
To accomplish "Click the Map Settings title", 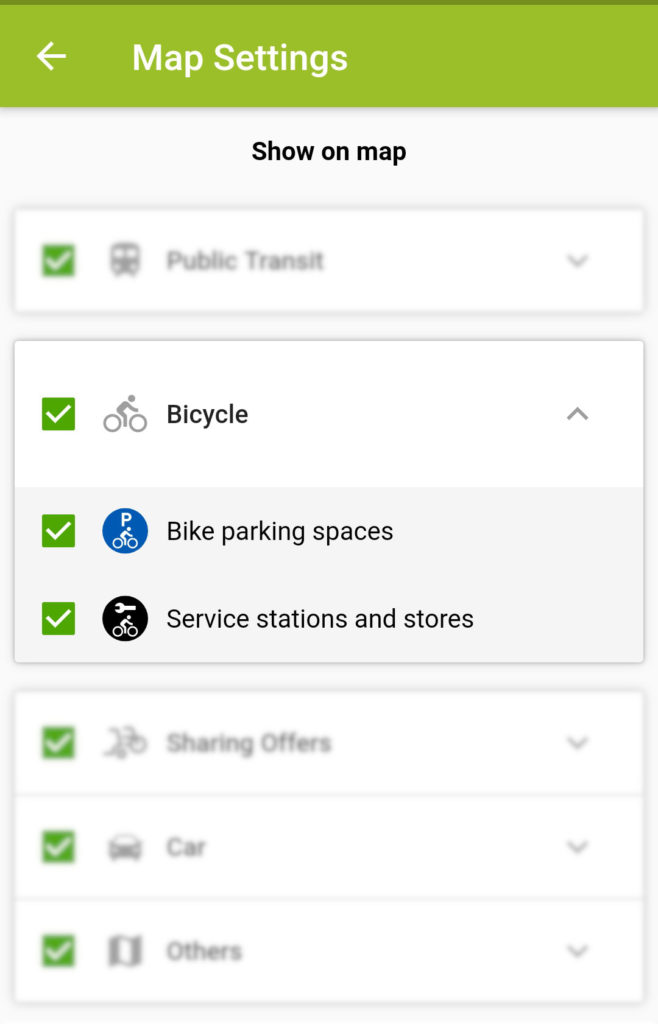I will point(240,57).
